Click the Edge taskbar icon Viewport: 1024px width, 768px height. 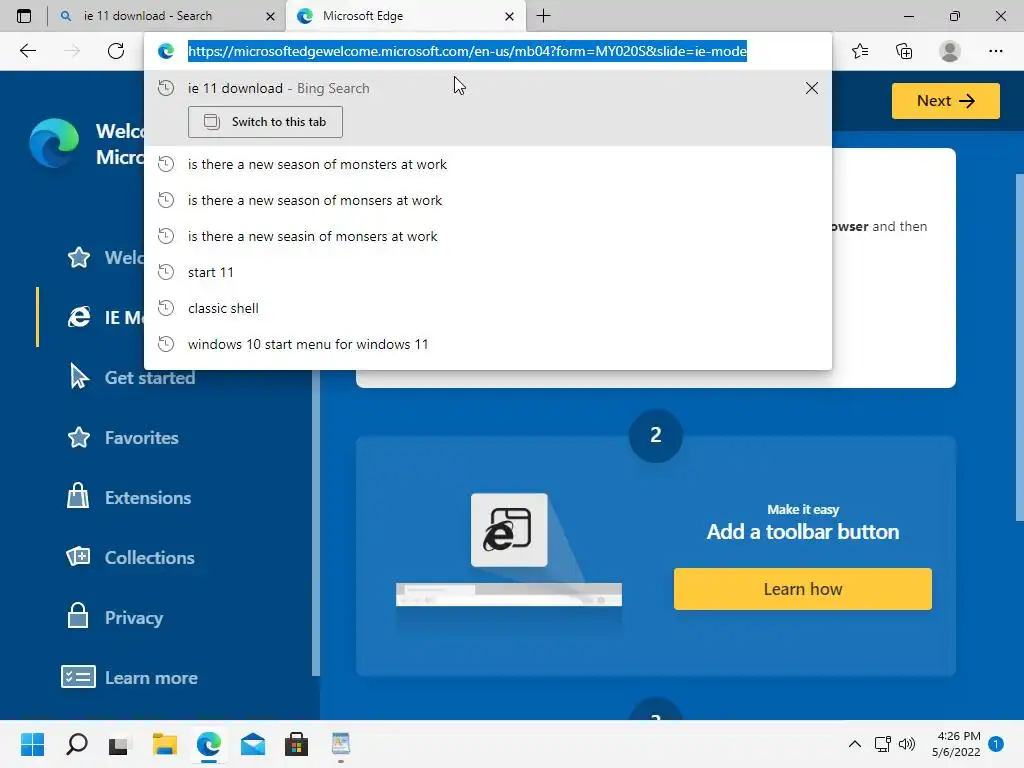click(x=208, y=744)
